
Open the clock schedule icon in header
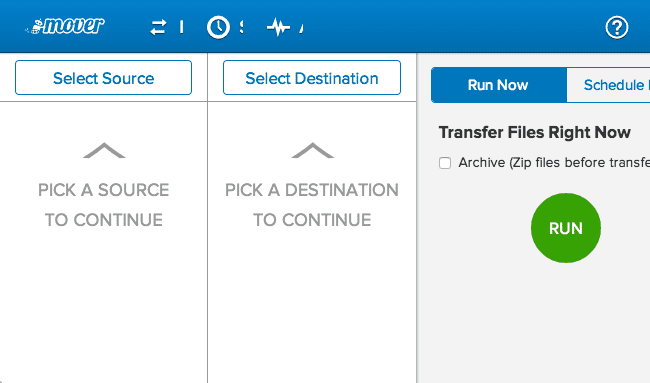coord(218,27)
